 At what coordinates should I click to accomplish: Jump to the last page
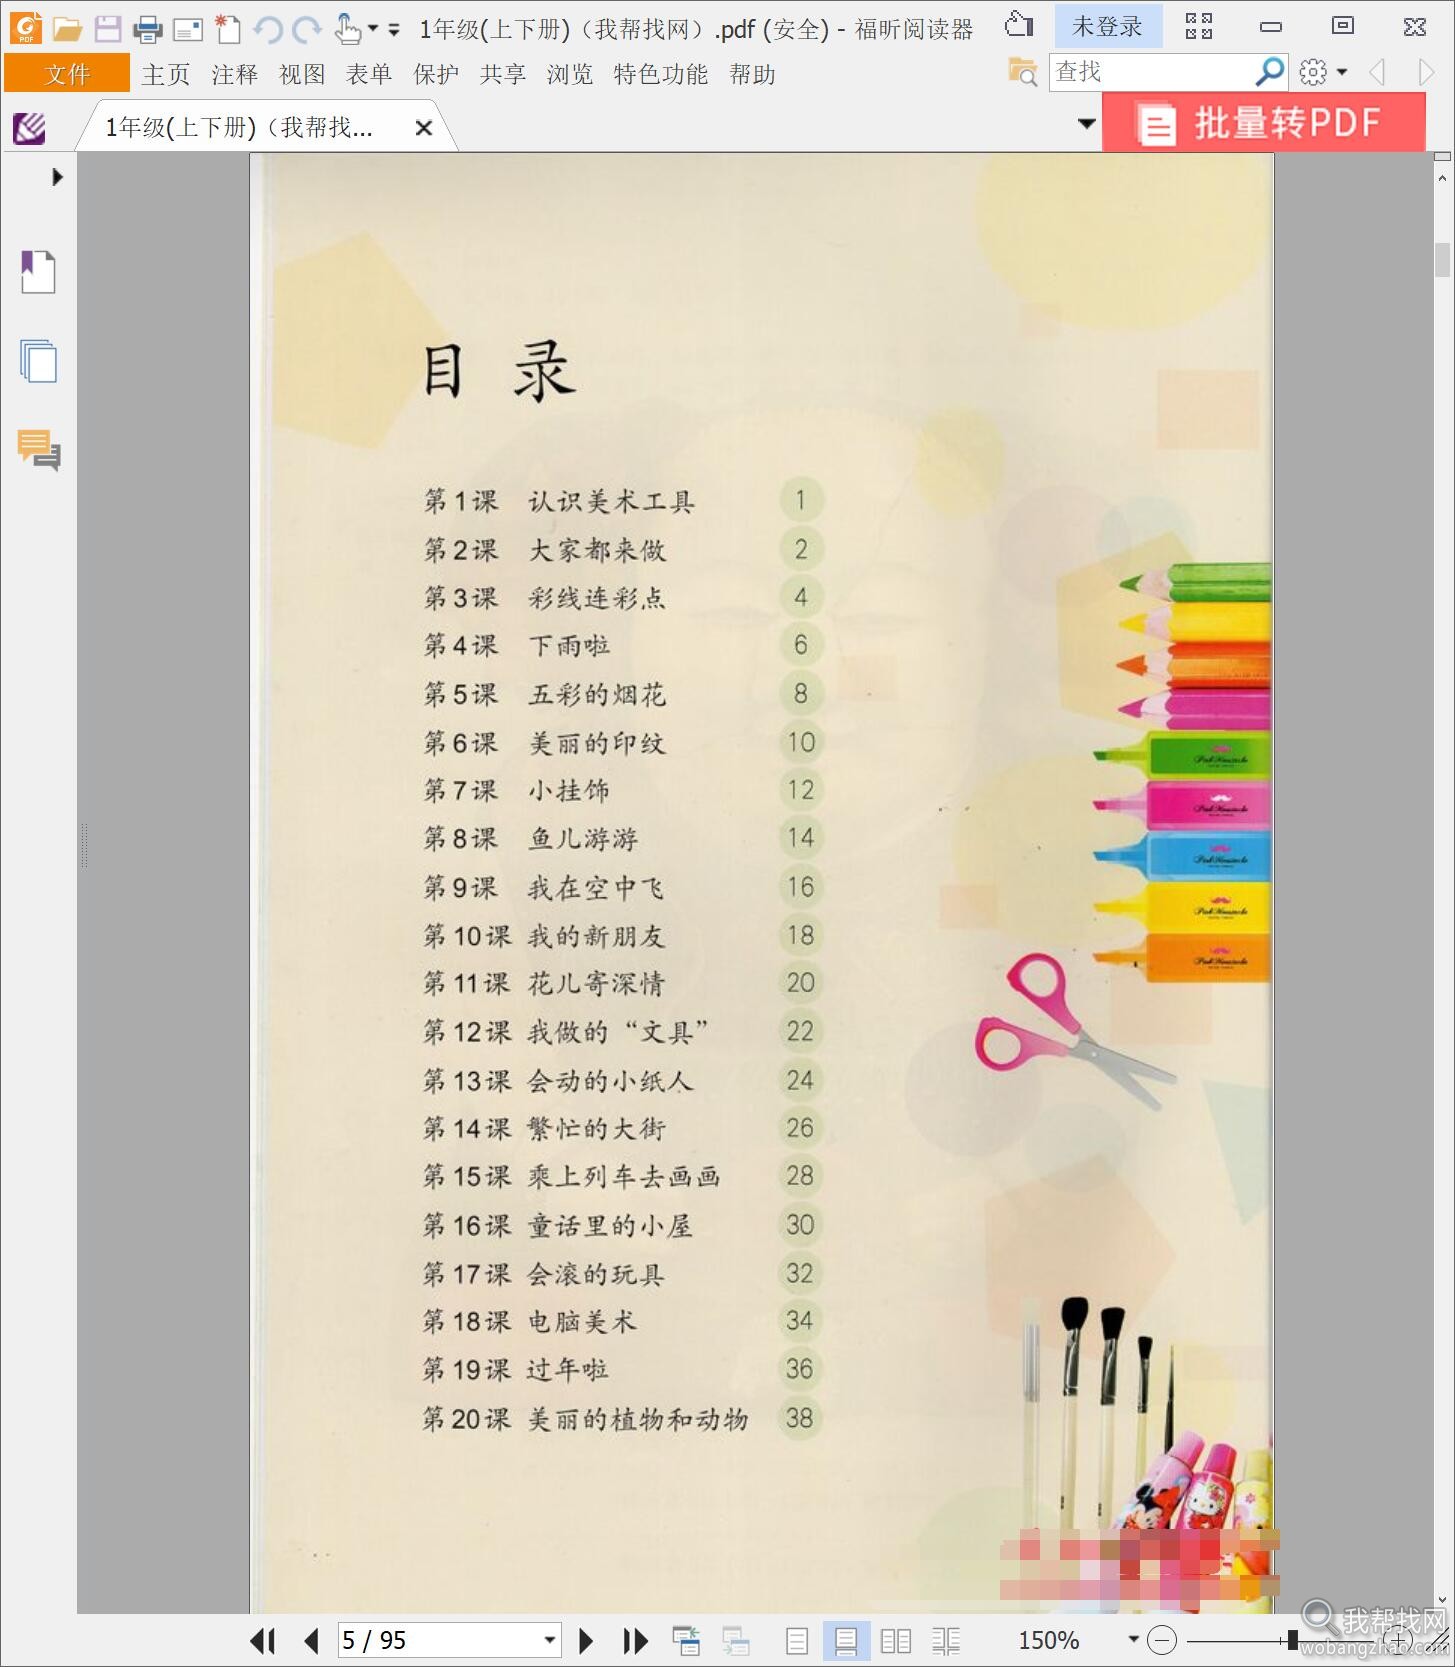(635, 1641)
